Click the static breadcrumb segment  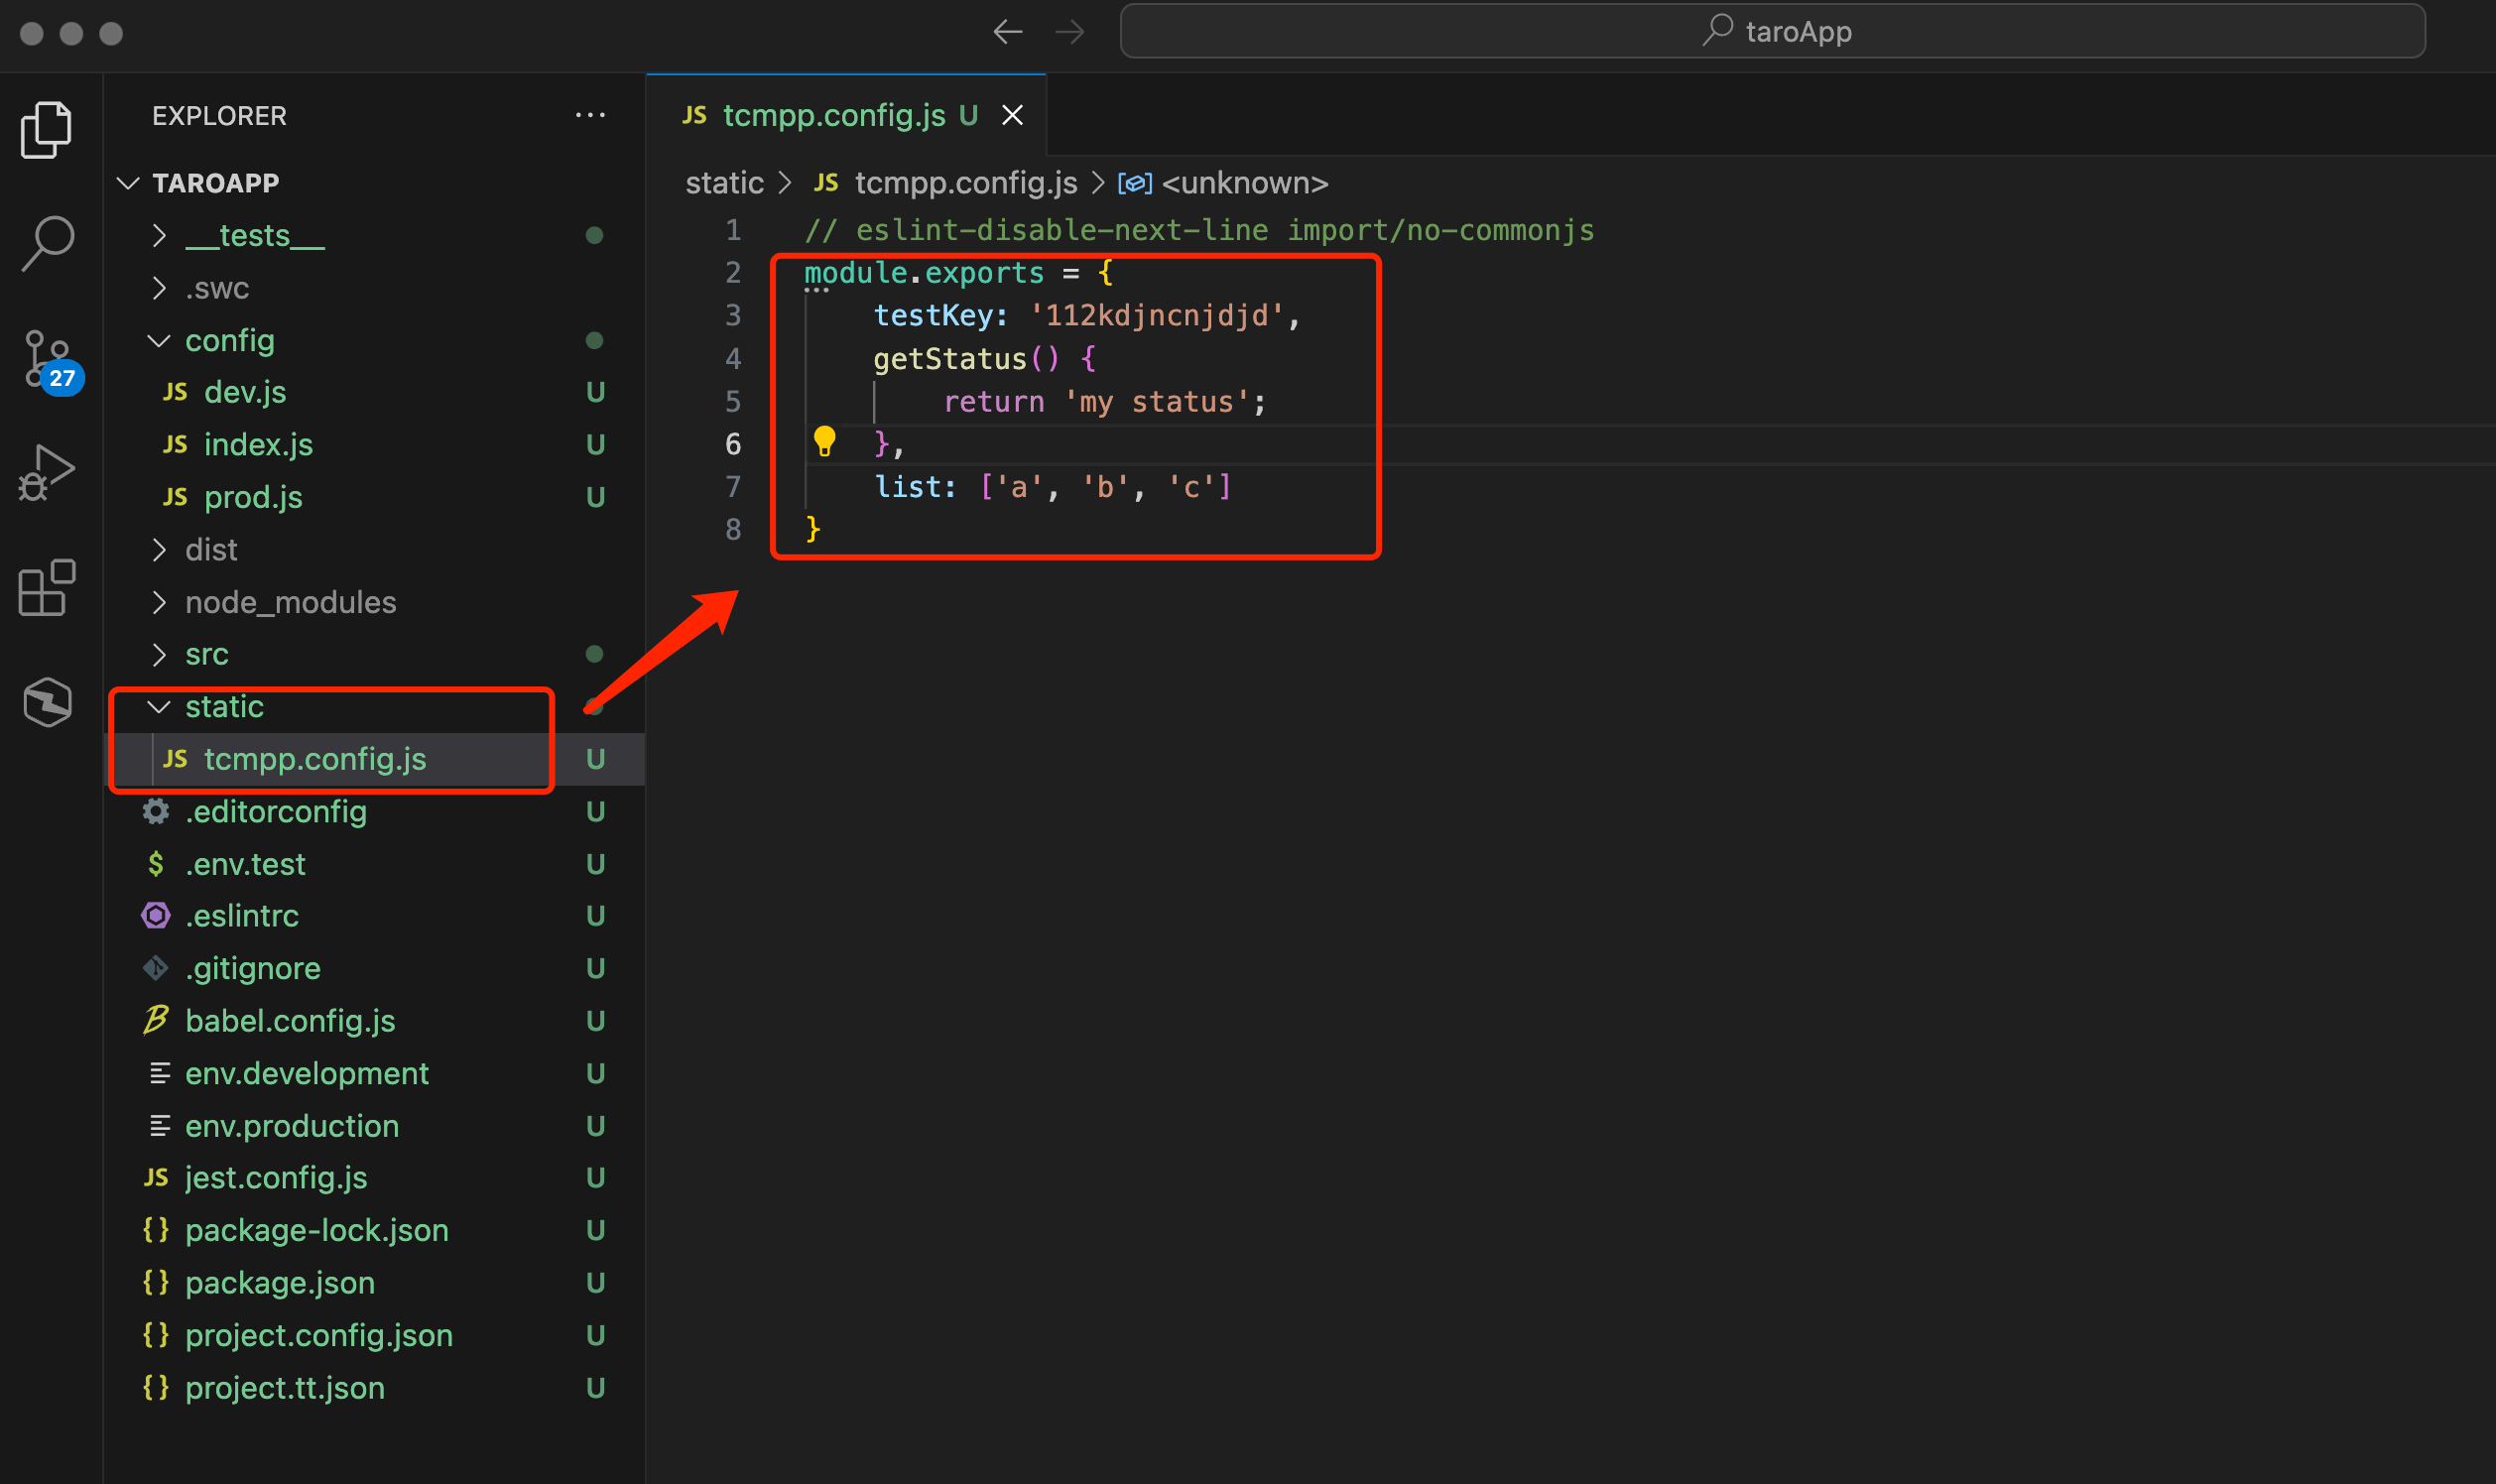(724, 184)
